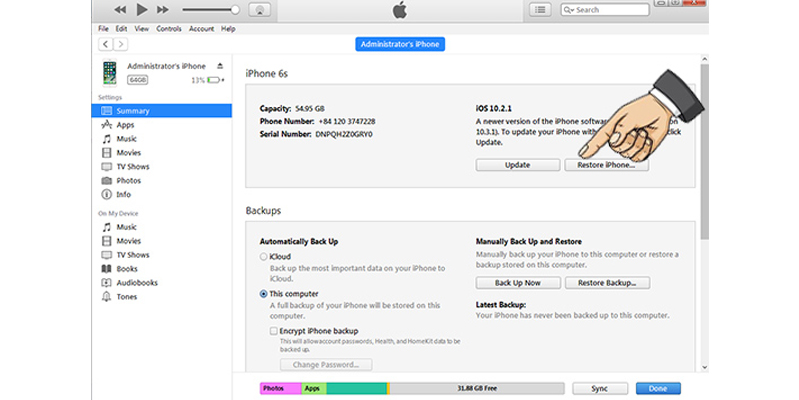
Task: Click the list view icon near search
Action: click(x=541, y=10)
